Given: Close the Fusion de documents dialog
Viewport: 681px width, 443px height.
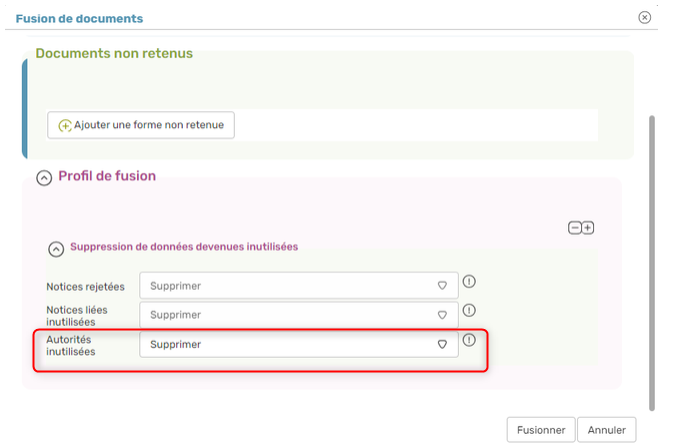Looking at the screenshot, I should [645, 17].
